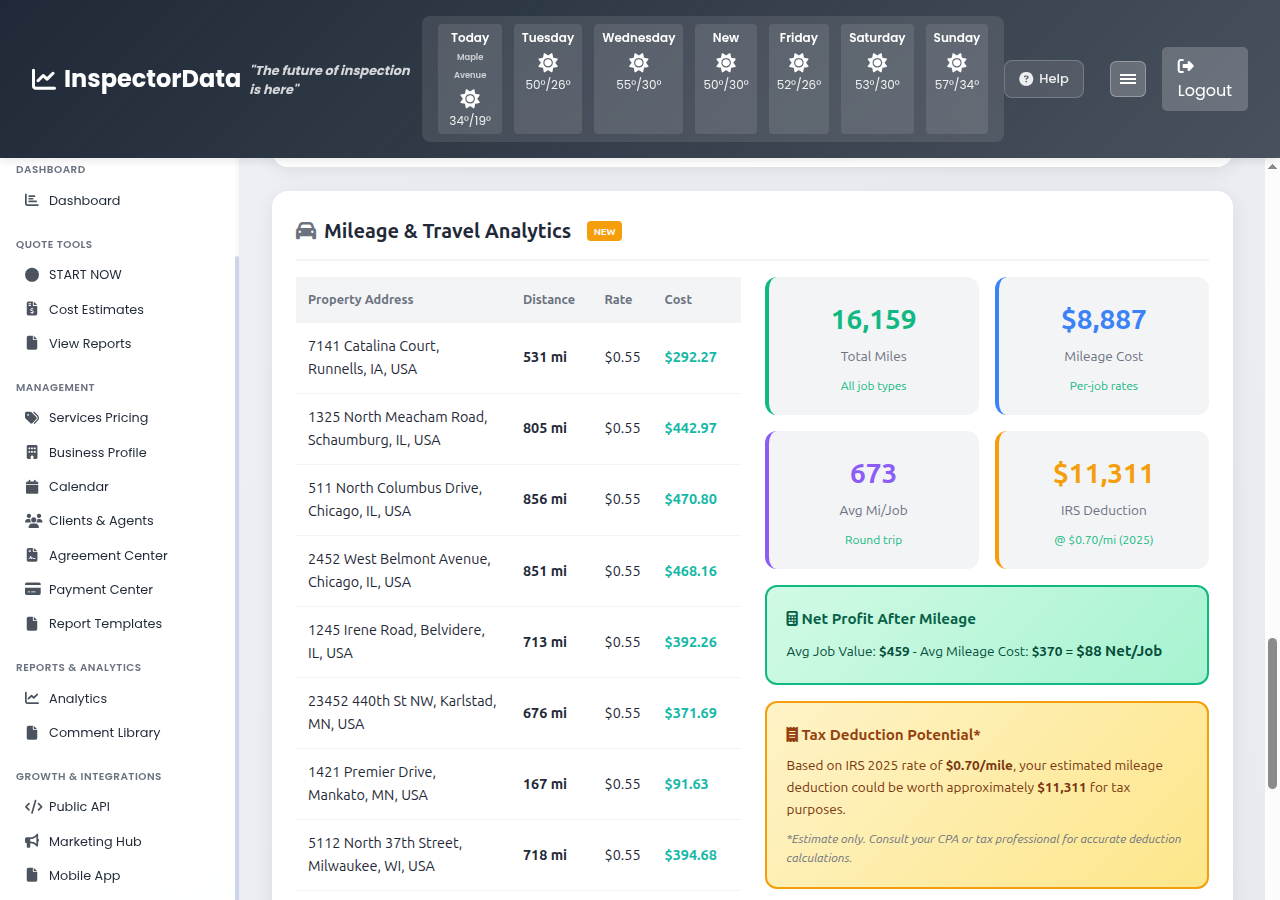Viewport: 1280px width, 900px height.
Task: Click the Mobile App icon
Action: (31, 875)
